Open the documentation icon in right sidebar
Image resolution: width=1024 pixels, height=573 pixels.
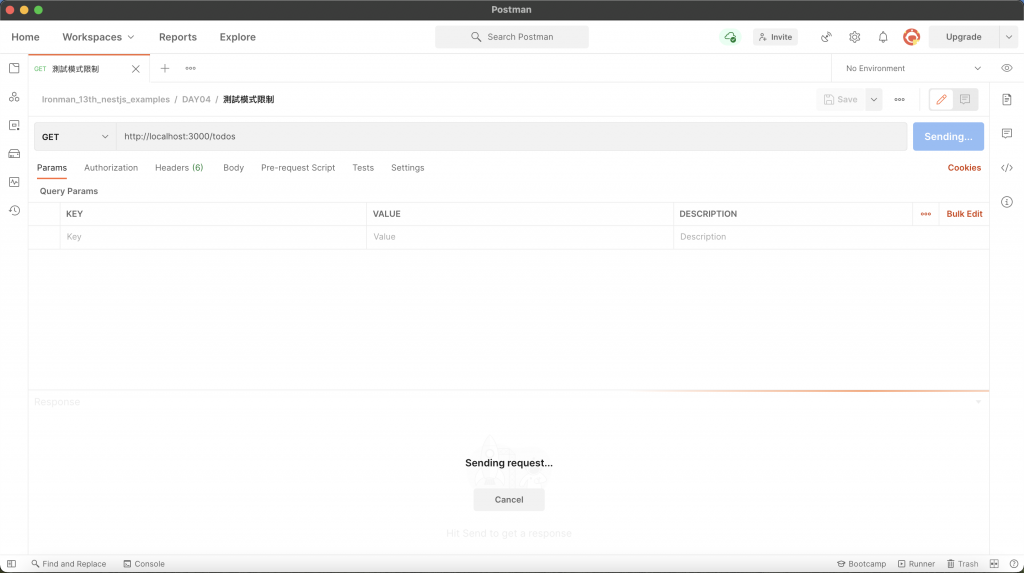pyautogui.click(x=1006, y=99)
